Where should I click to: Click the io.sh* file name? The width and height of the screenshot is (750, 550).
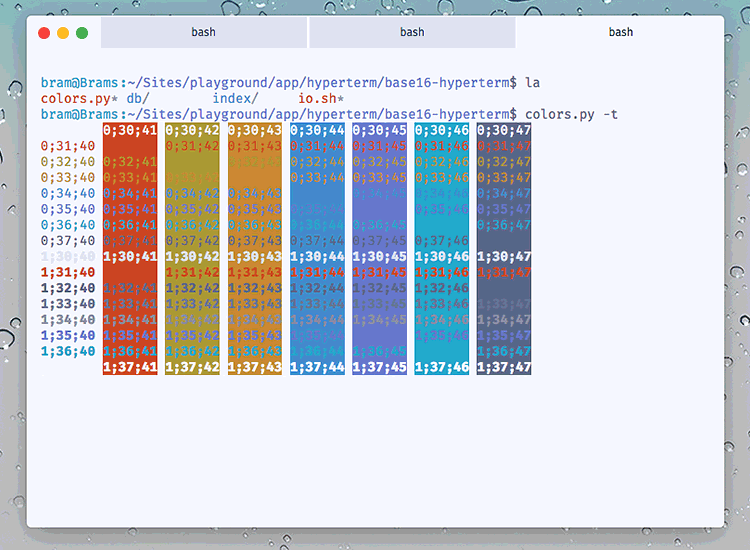point(321,99)
